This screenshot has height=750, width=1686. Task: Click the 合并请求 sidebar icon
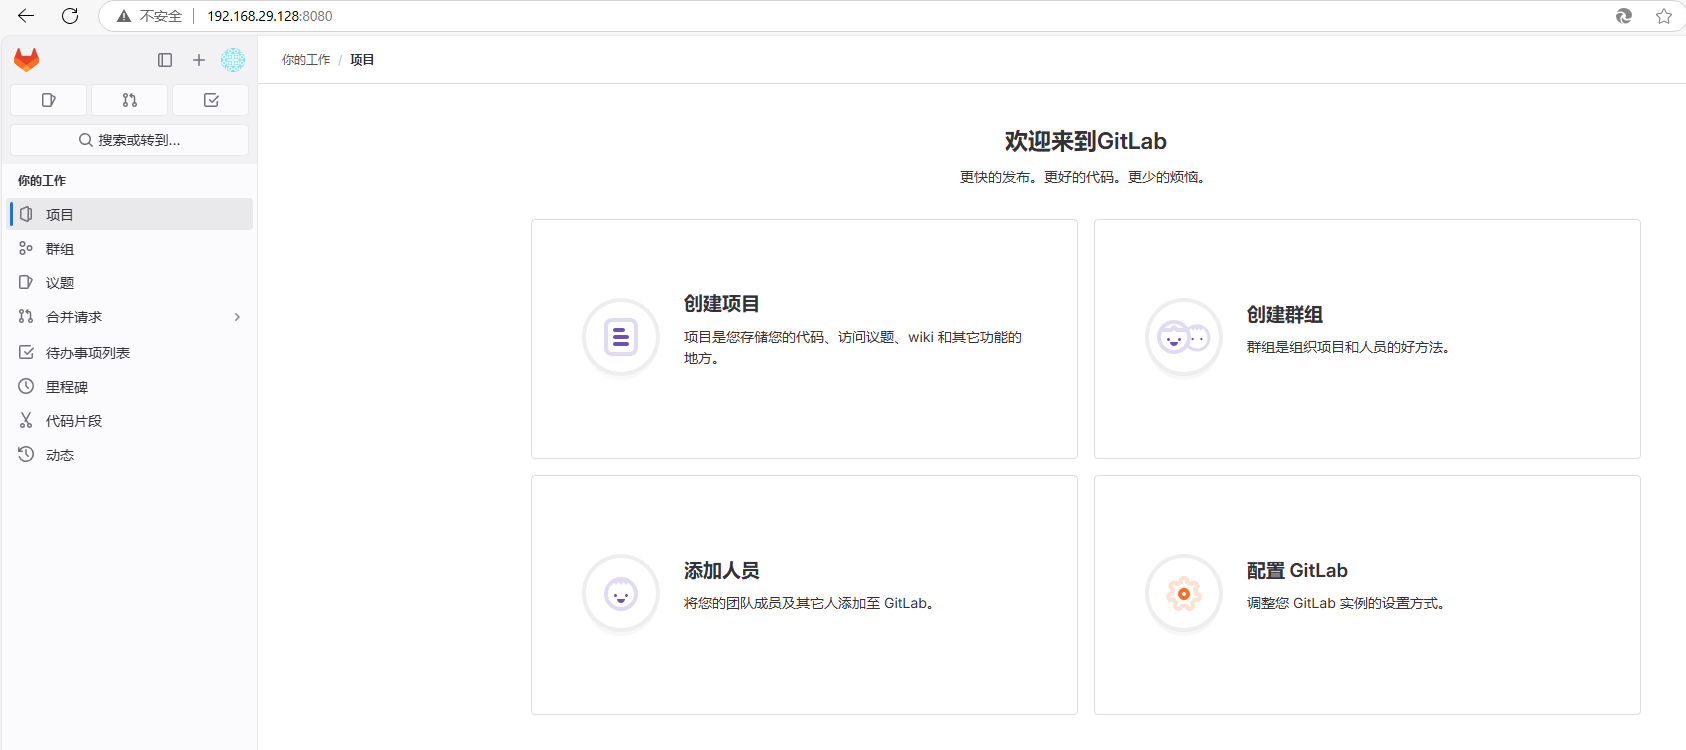pos(26,316)
